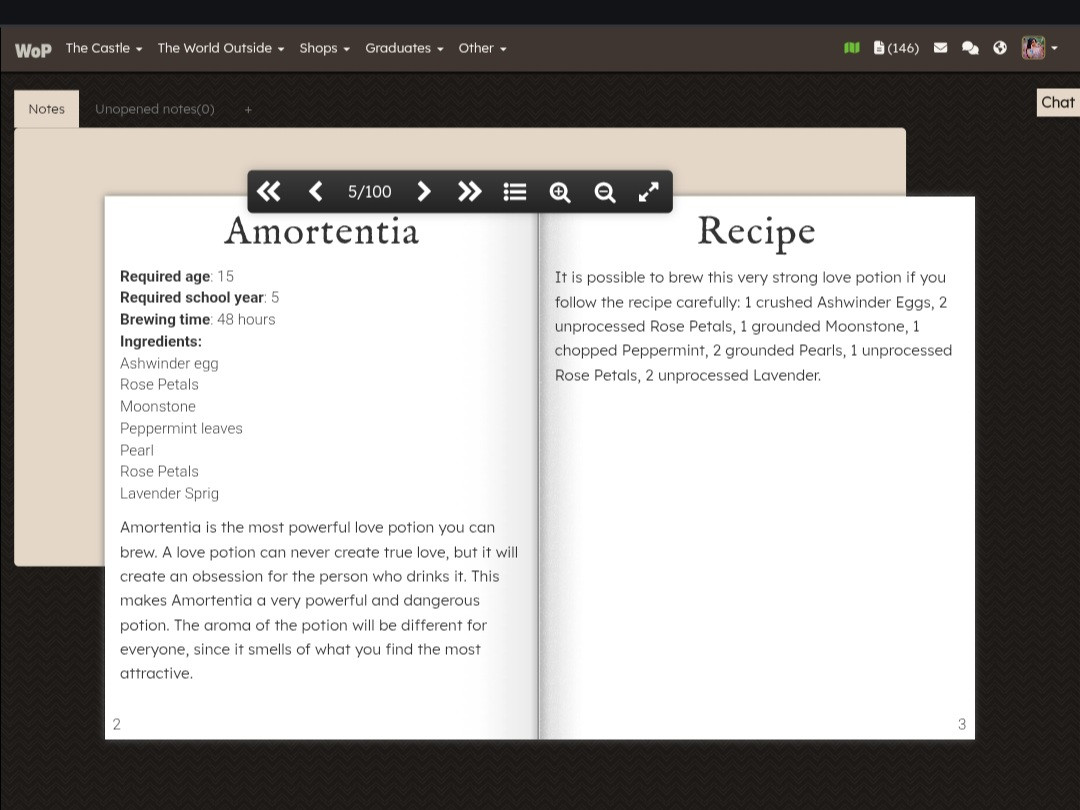
Task: Click the Pearl ingredient
Action: (x=137, y=450)
